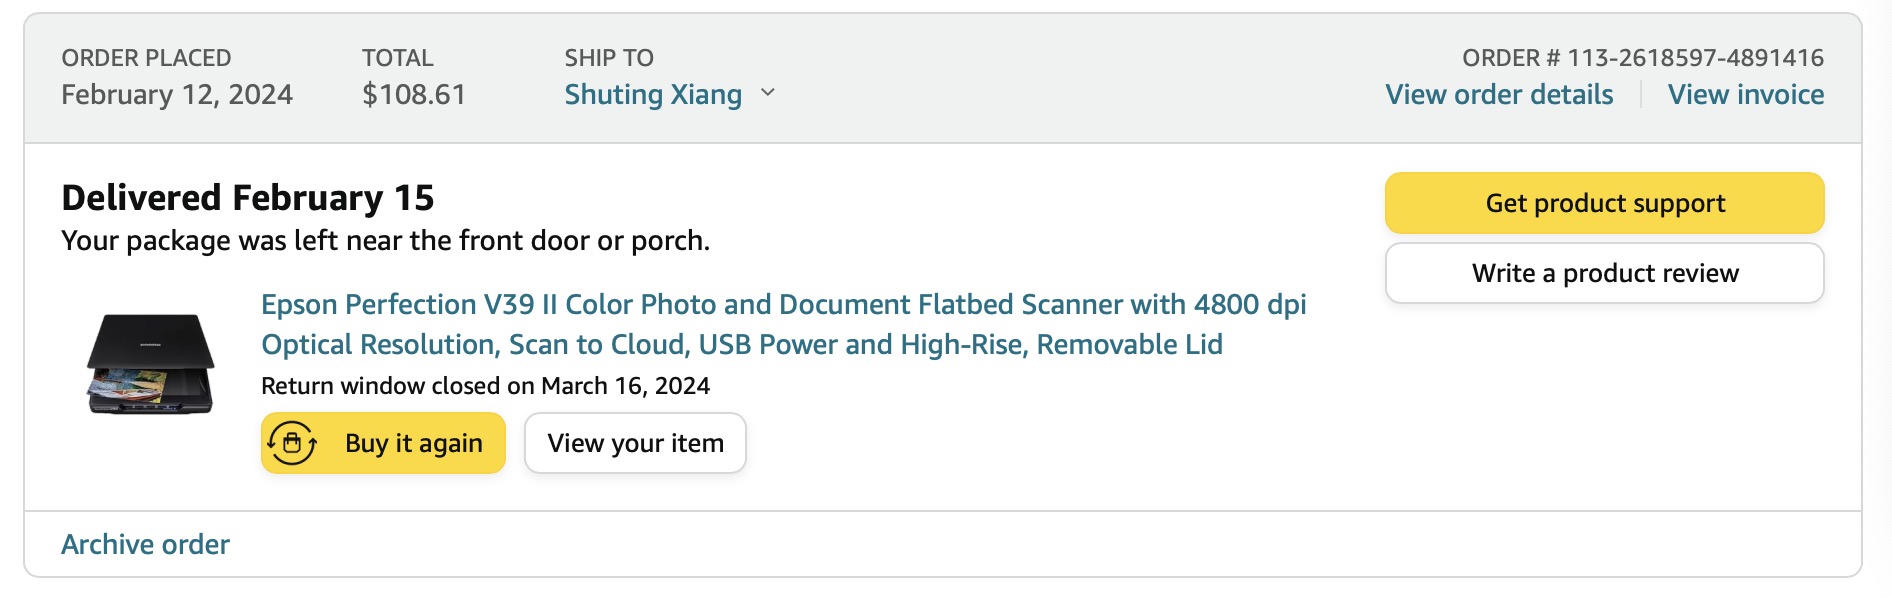The width and height of the screenshot is (1892, 598).
Task: Click the $108.61 order total
Action: (414, 95)
